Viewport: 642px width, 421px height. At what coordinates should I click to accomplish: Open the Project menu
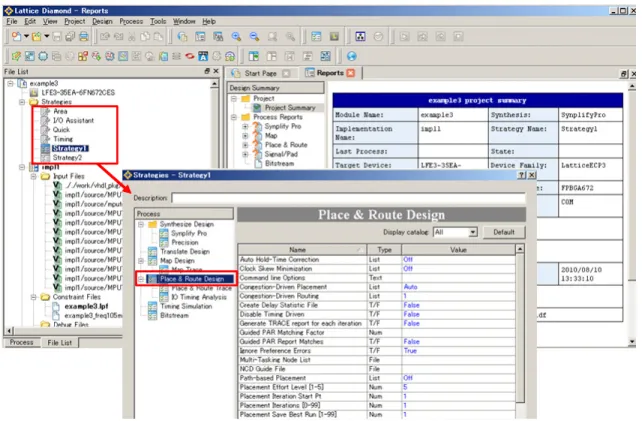click(75, 21)
